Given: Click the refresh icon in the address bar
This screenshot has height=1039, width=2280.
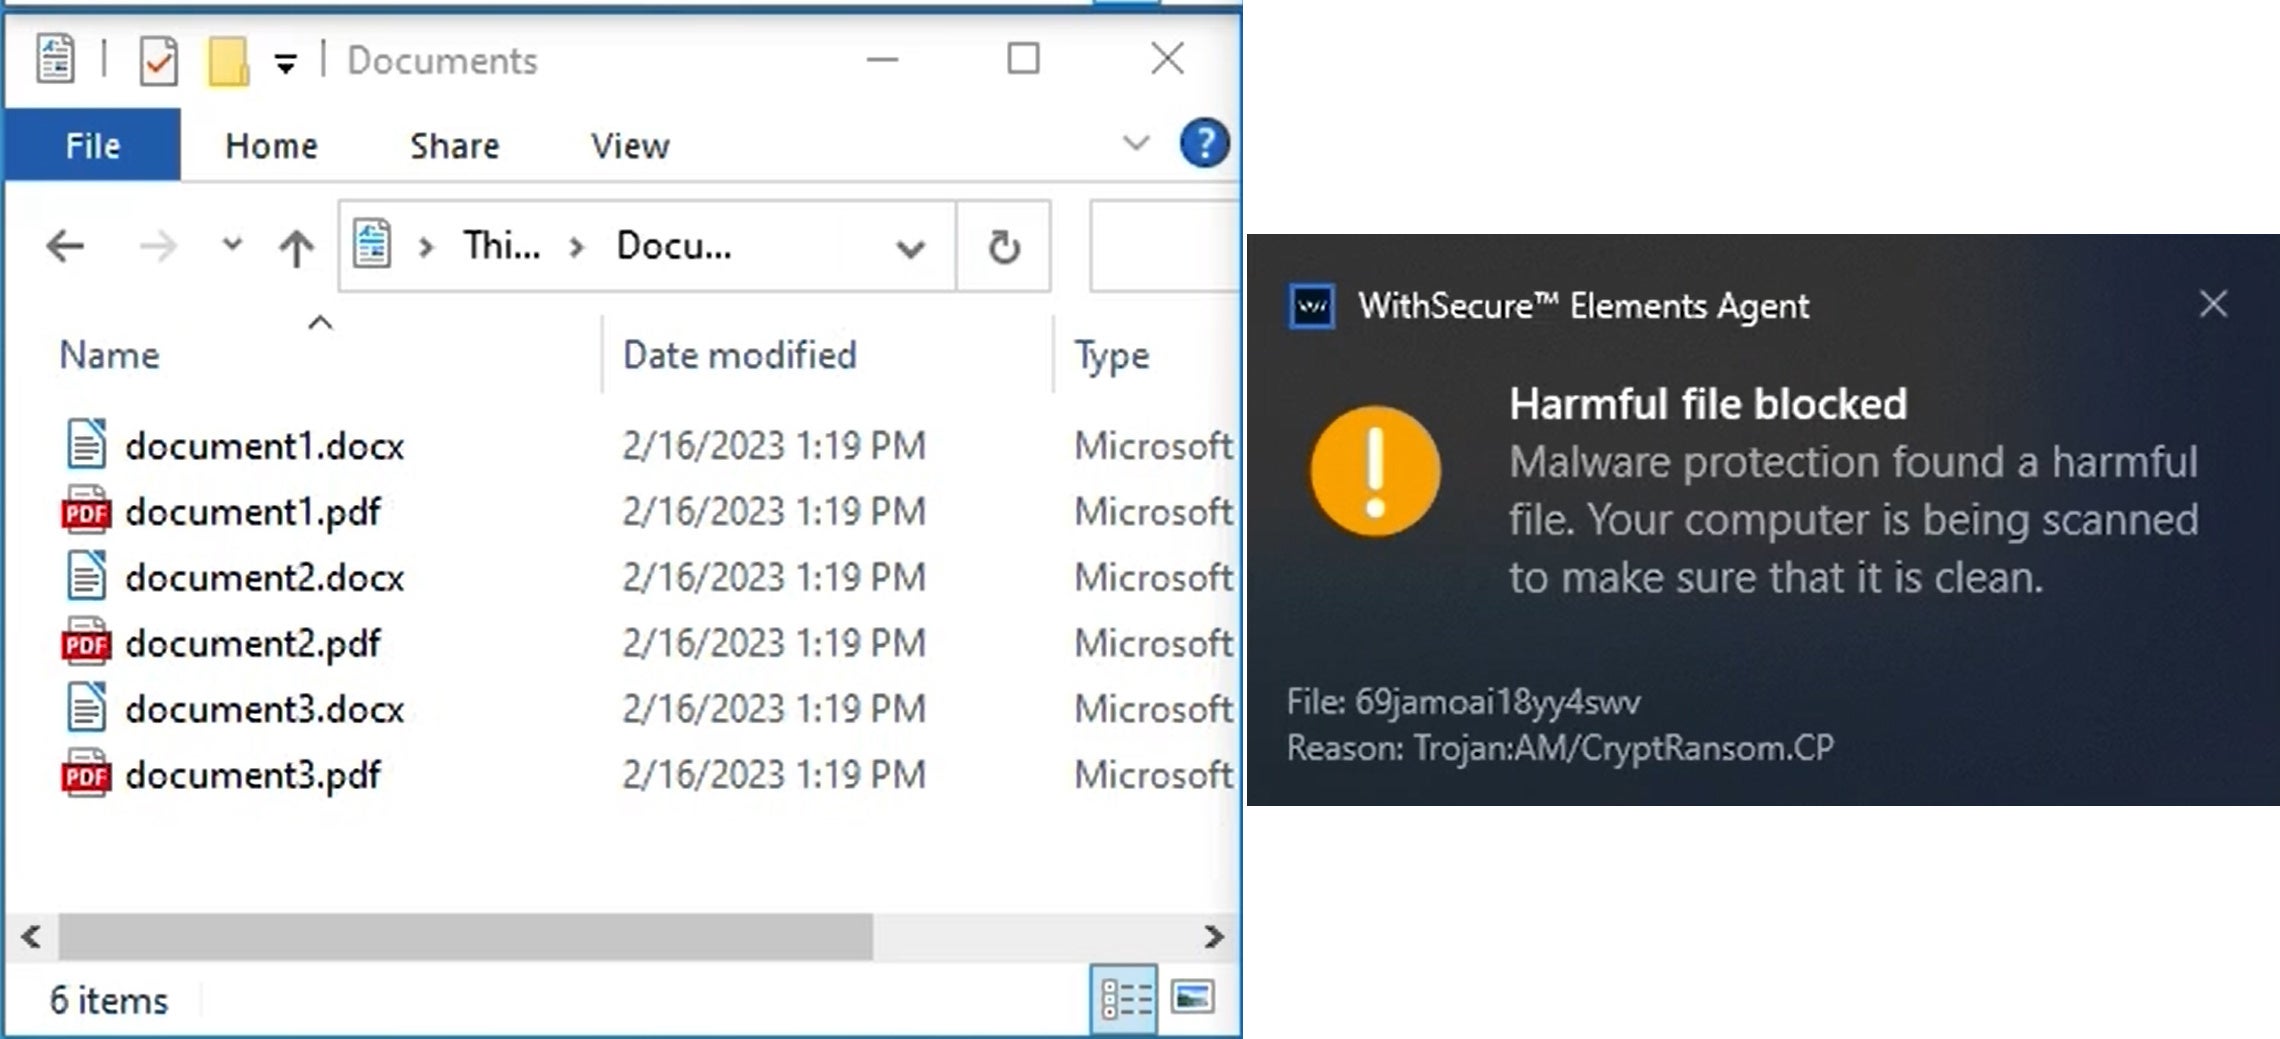Looking at the screenshot, I should [1004, 248].
